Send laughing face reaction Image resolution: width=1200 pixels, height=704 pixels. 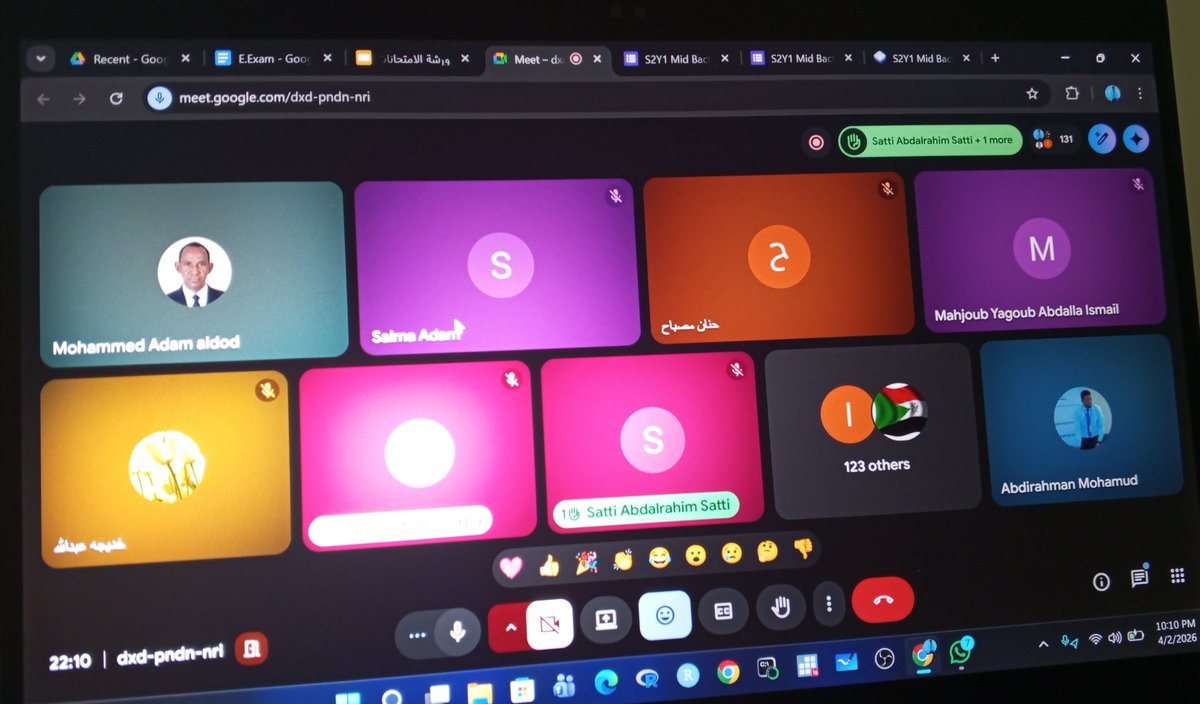pos(658,557)
